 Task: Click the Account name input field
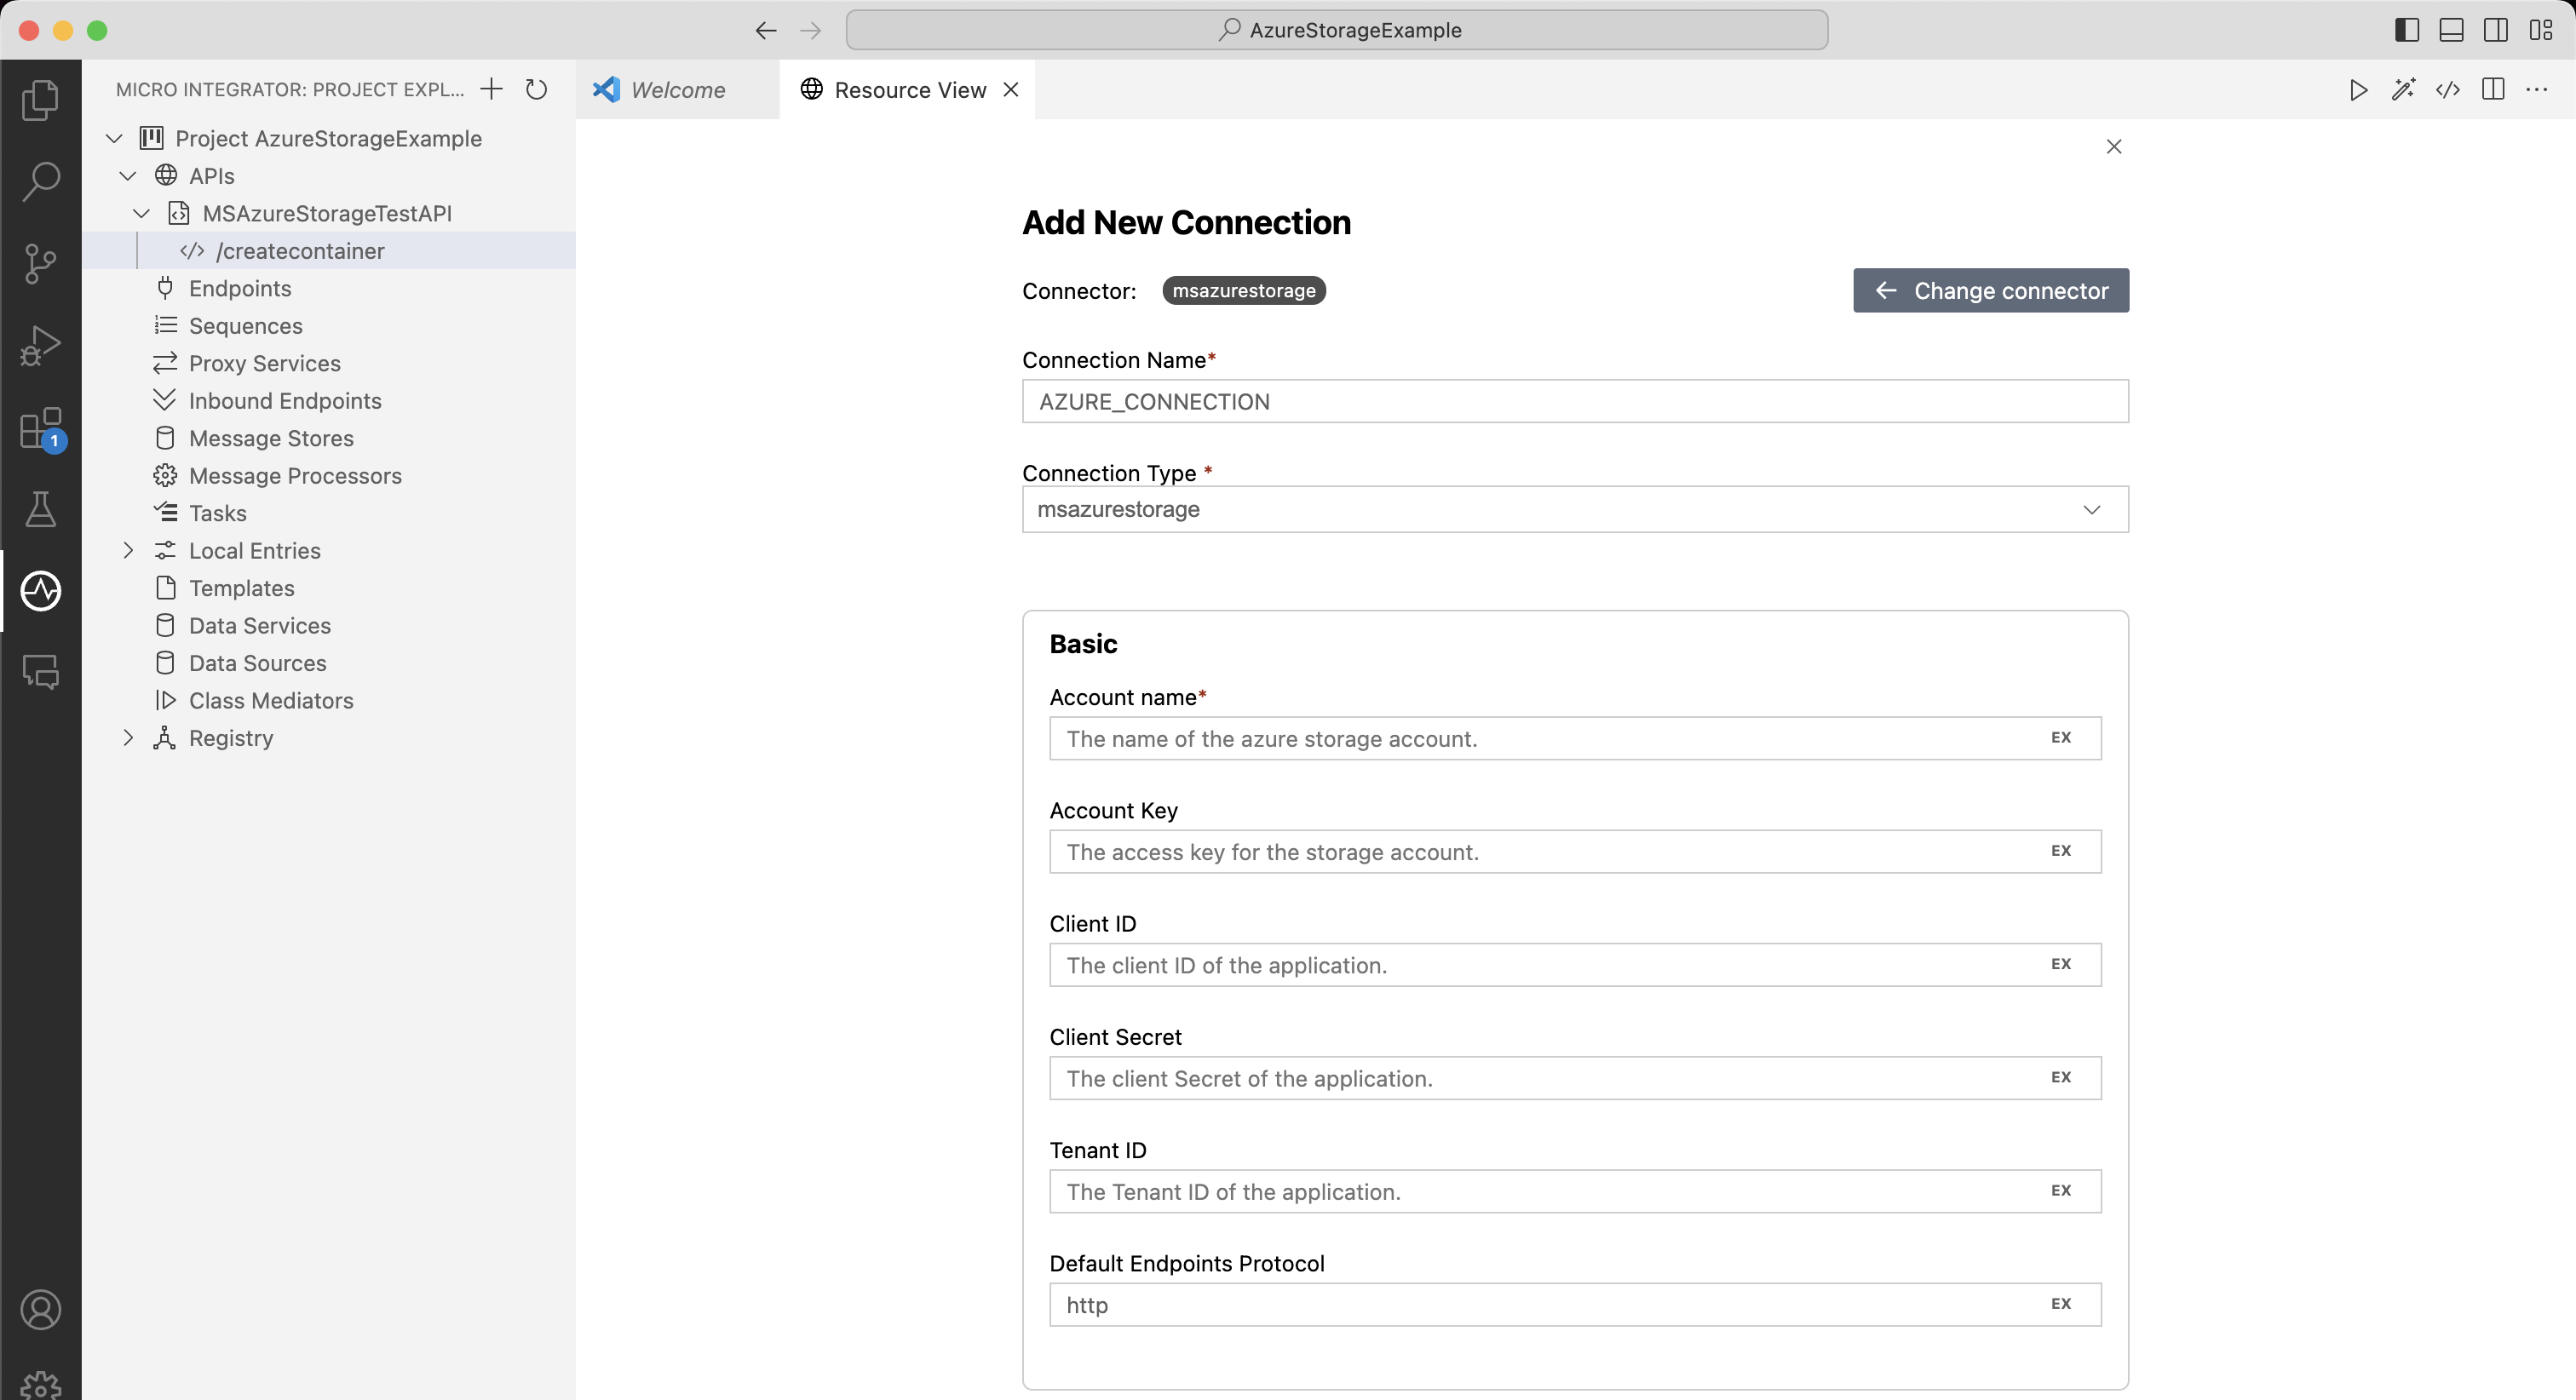(x=1575, y=738)
